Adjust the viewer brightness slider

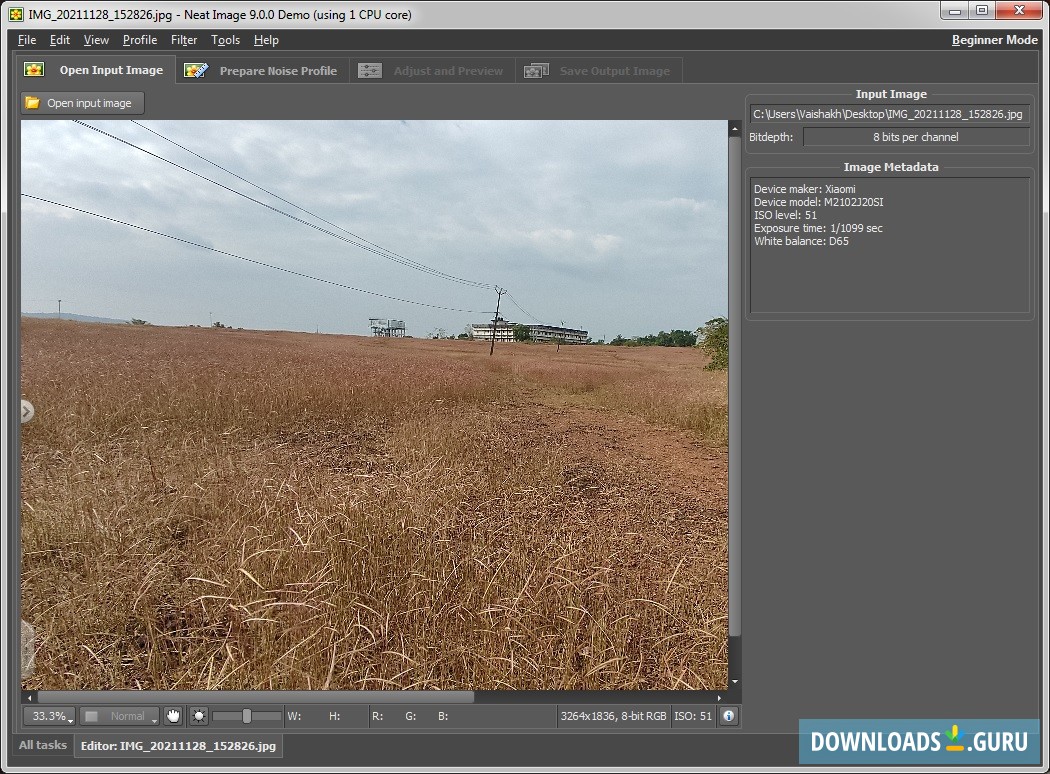tap(247, 716)
